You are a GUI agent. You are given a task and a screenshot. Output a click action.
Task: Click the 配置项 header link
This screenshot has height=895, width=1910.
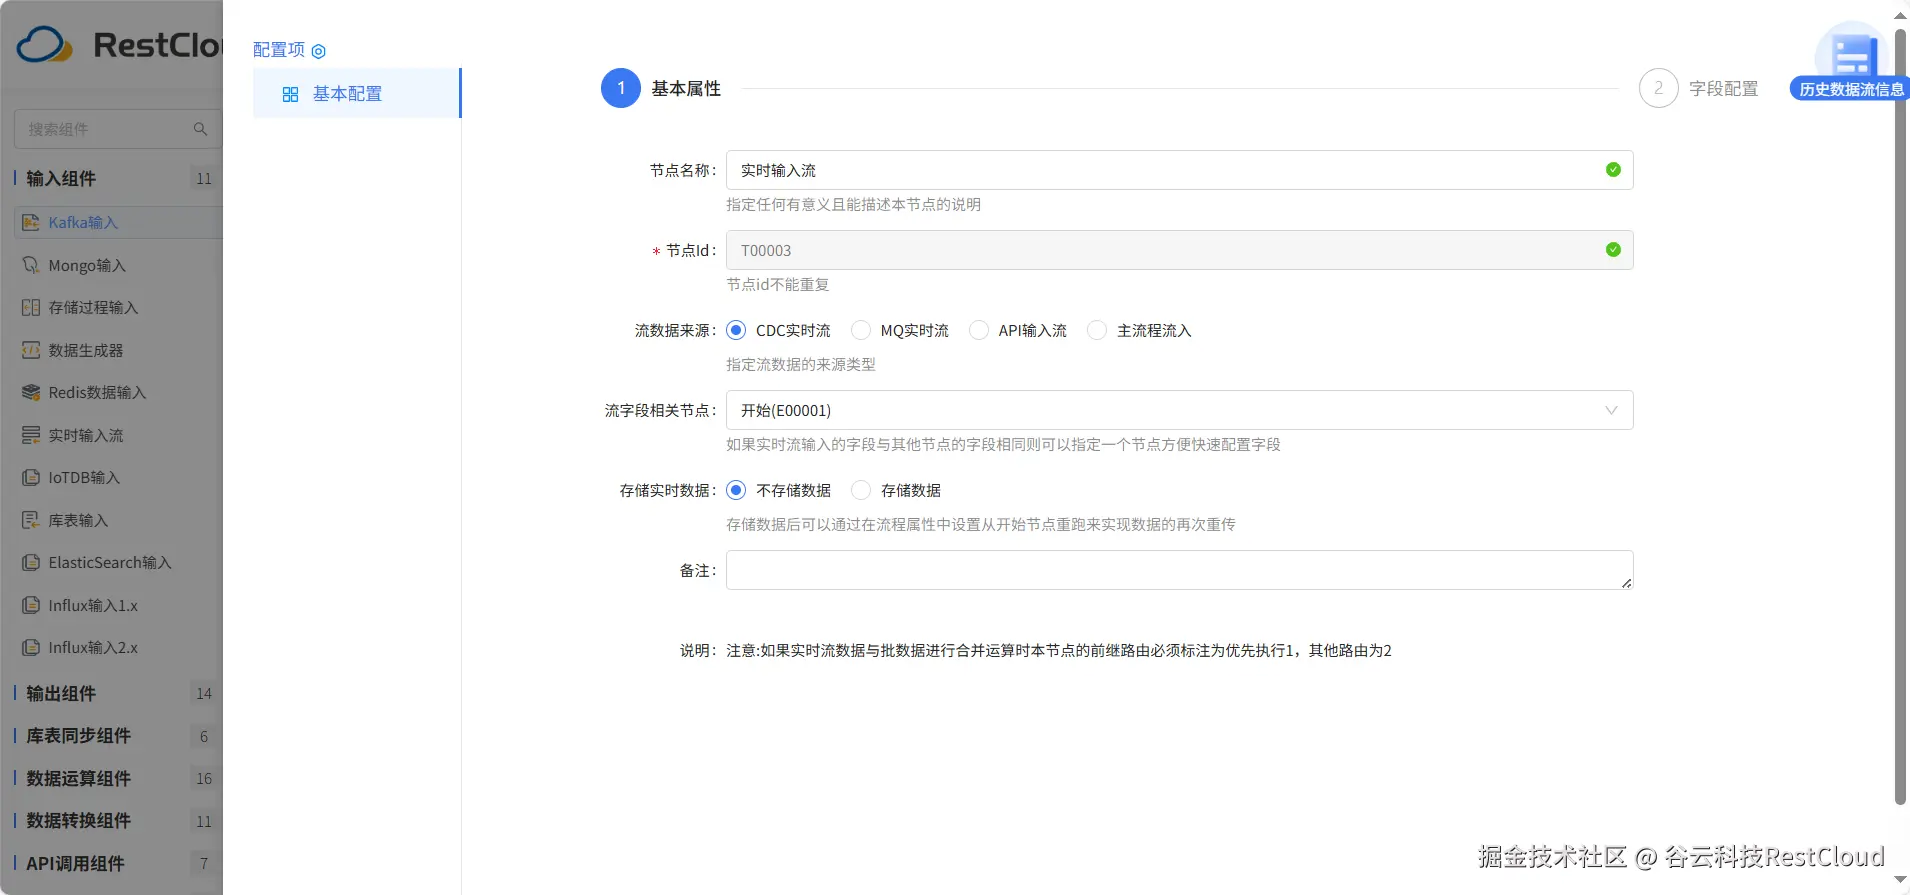click(x=279, y=50)
